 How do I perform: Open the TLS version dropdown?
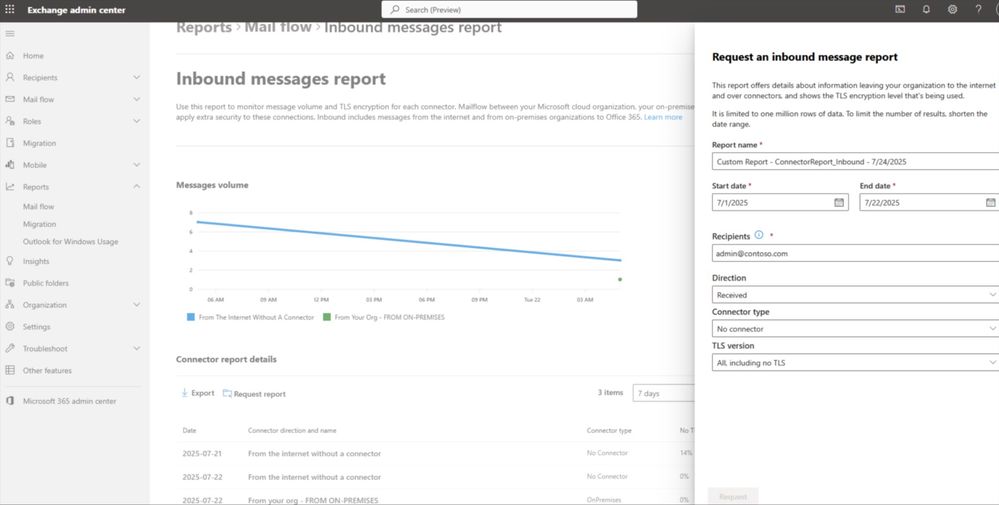855,362
